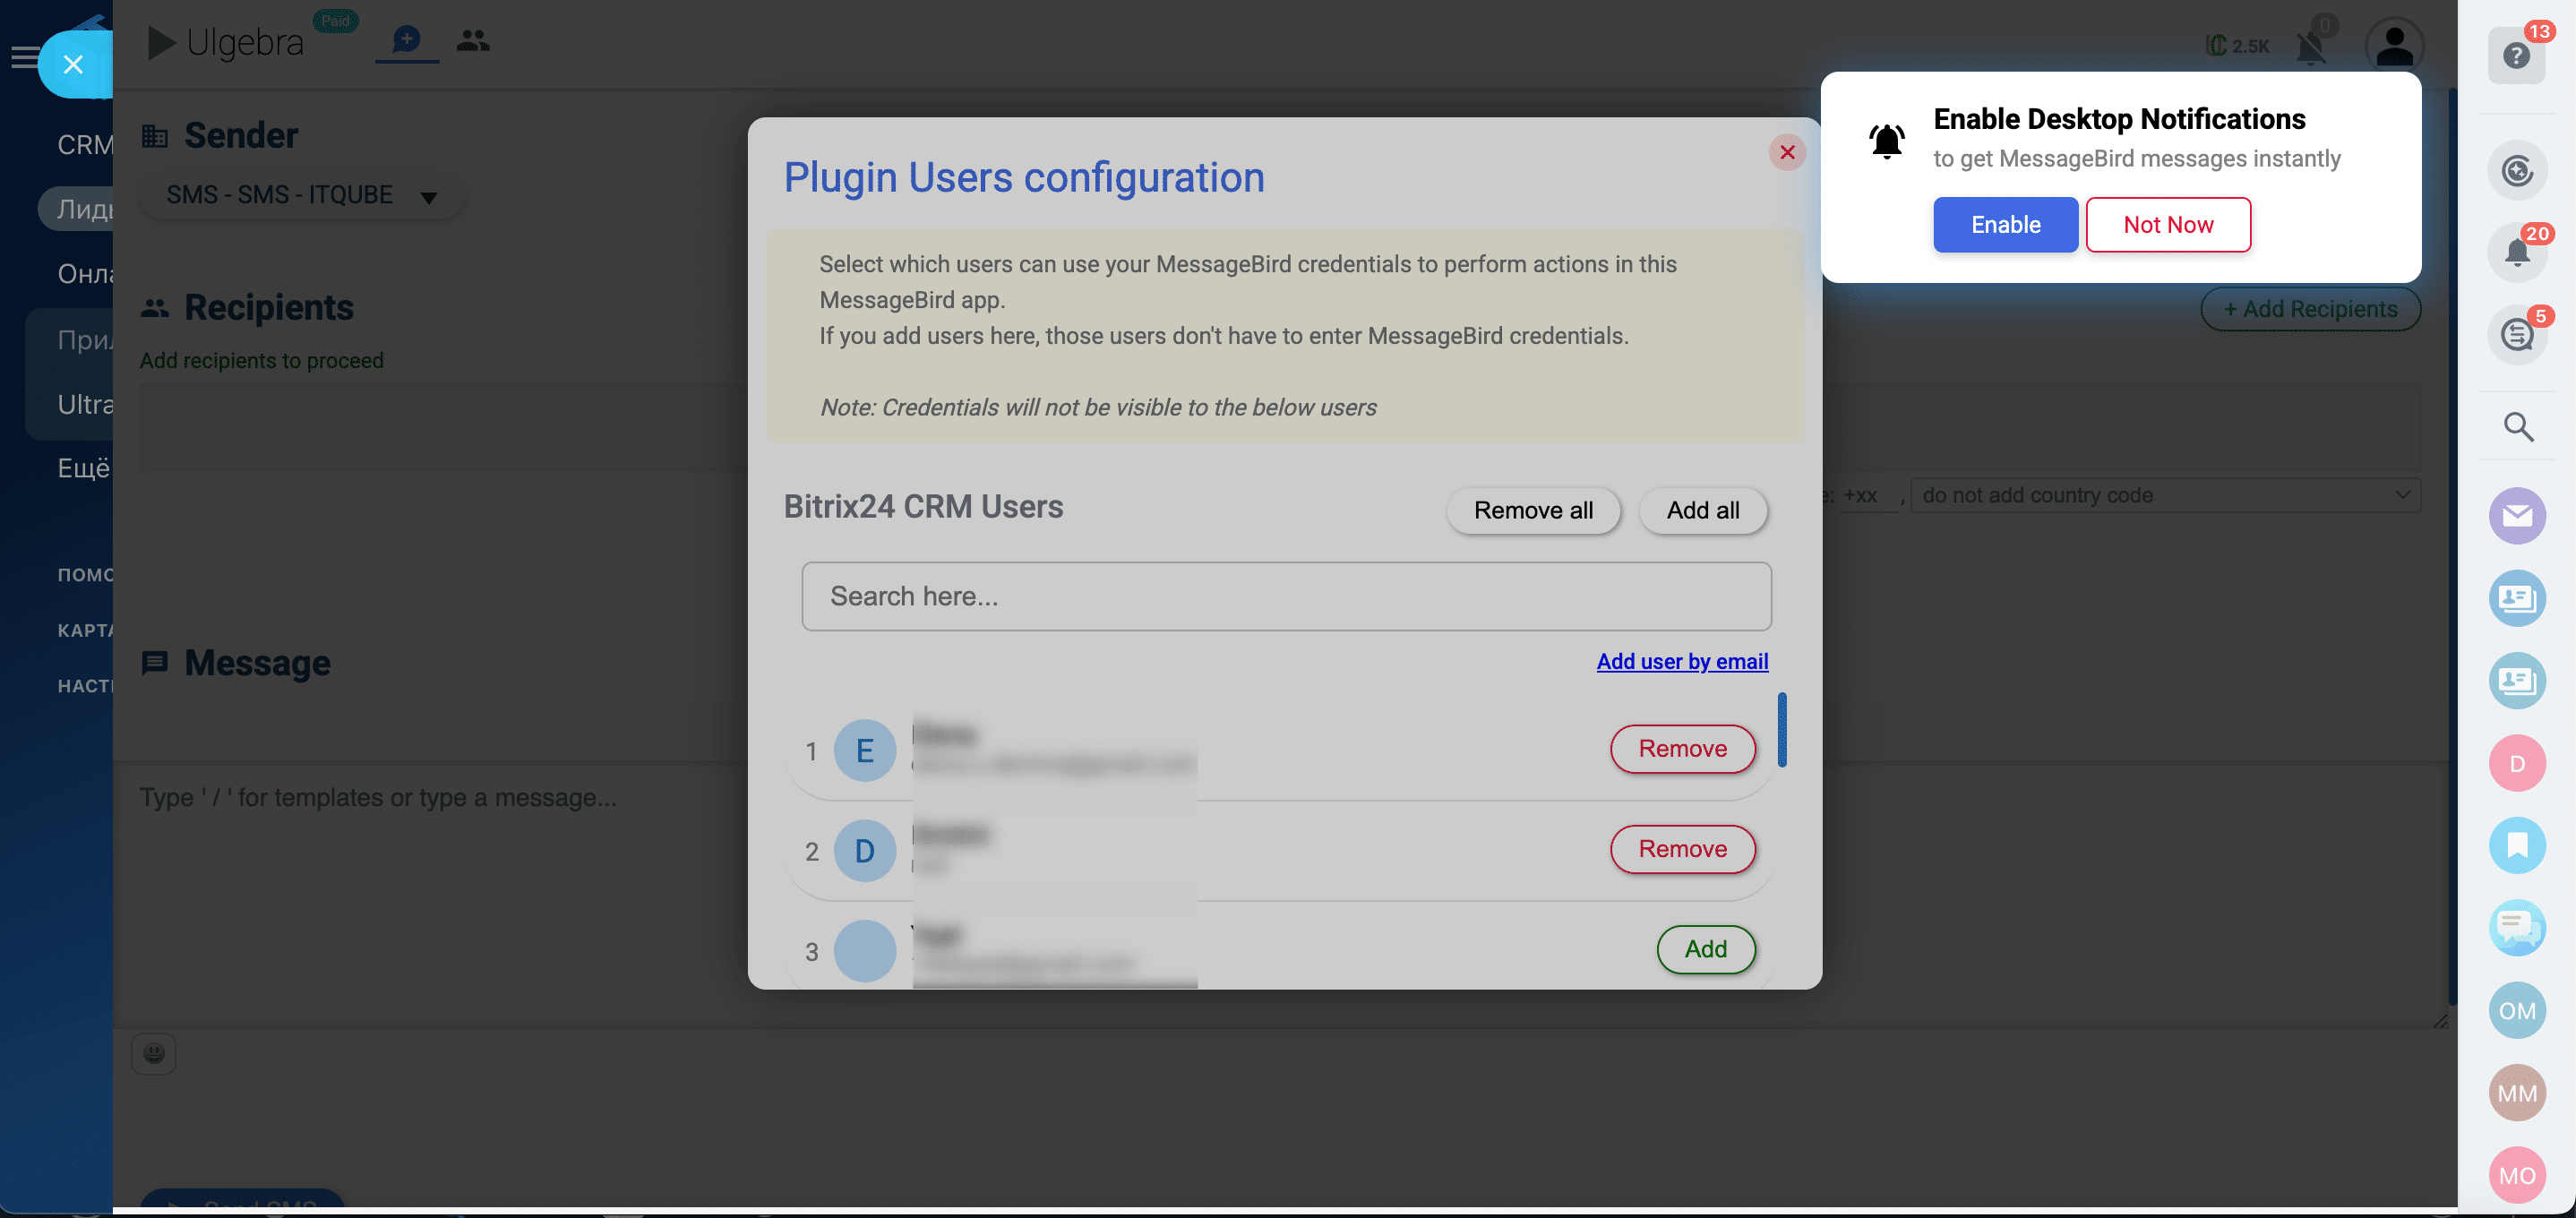Open the blue bookmark icon
Image resolution: width=2576 pixels, height=1218 pixels.
click(2516, 846)
